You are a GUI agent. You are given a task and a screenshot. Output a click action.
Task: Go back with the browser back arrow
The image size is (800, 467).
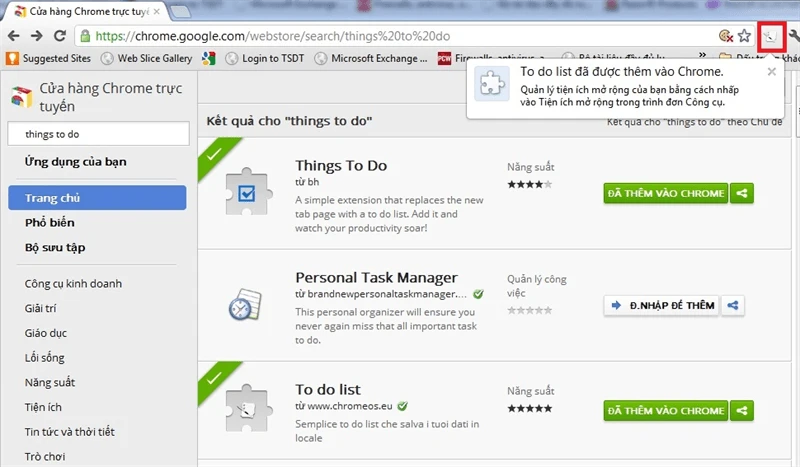(14, 36)
